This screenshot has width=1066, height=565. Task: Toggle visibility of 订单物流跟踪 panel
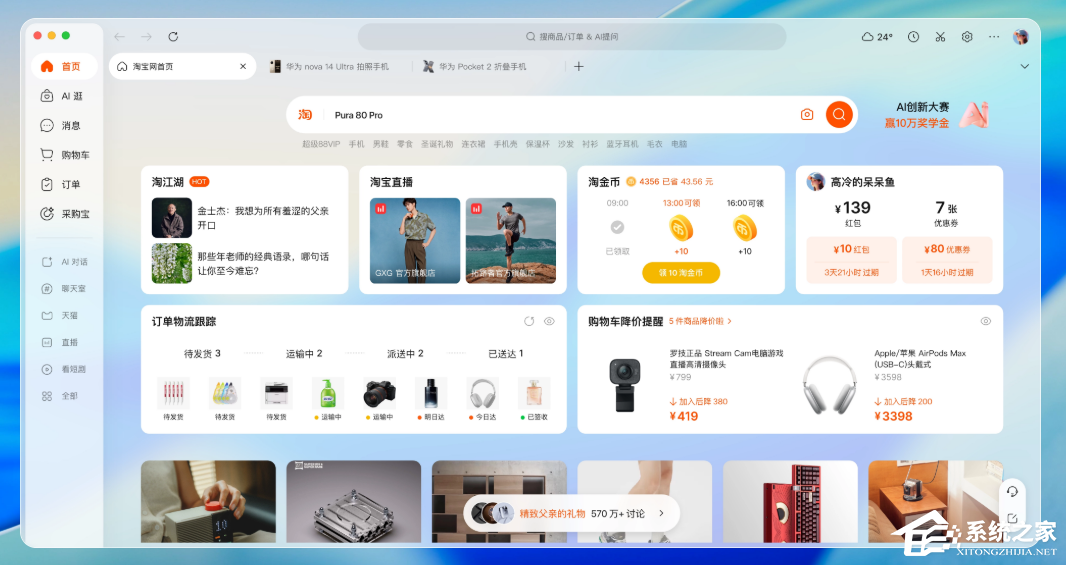[x=549, y=321]
